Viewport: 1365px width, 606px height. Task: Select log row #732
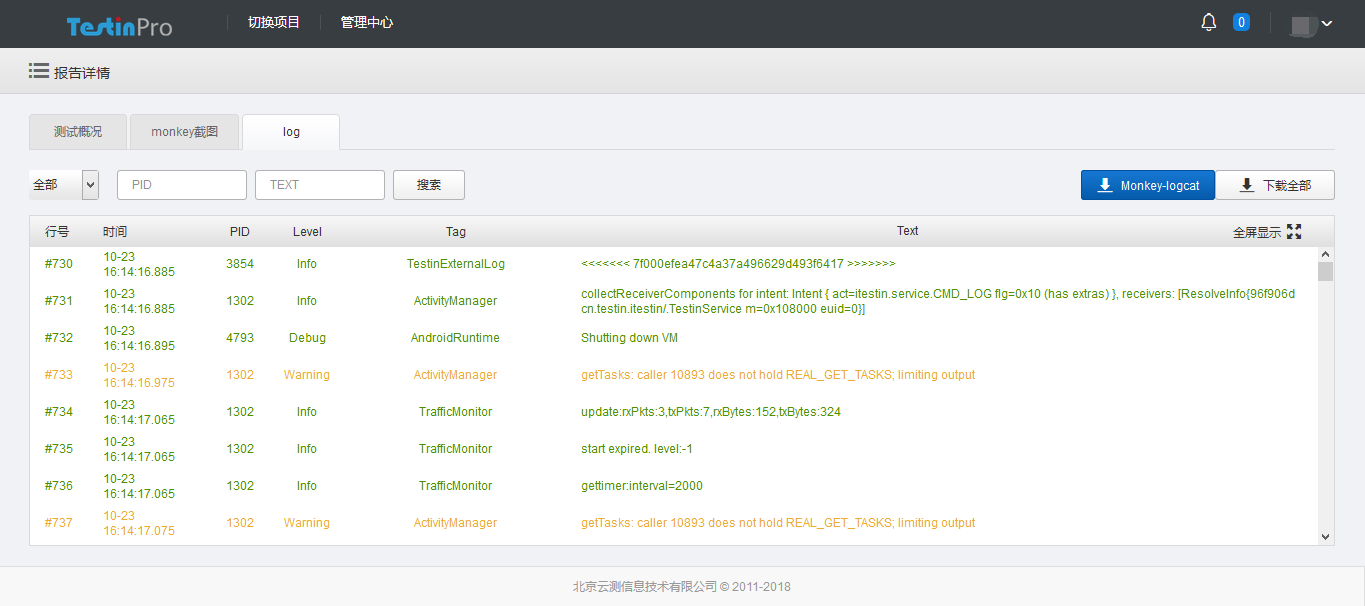pyautogui.click(x=674, y=338)
